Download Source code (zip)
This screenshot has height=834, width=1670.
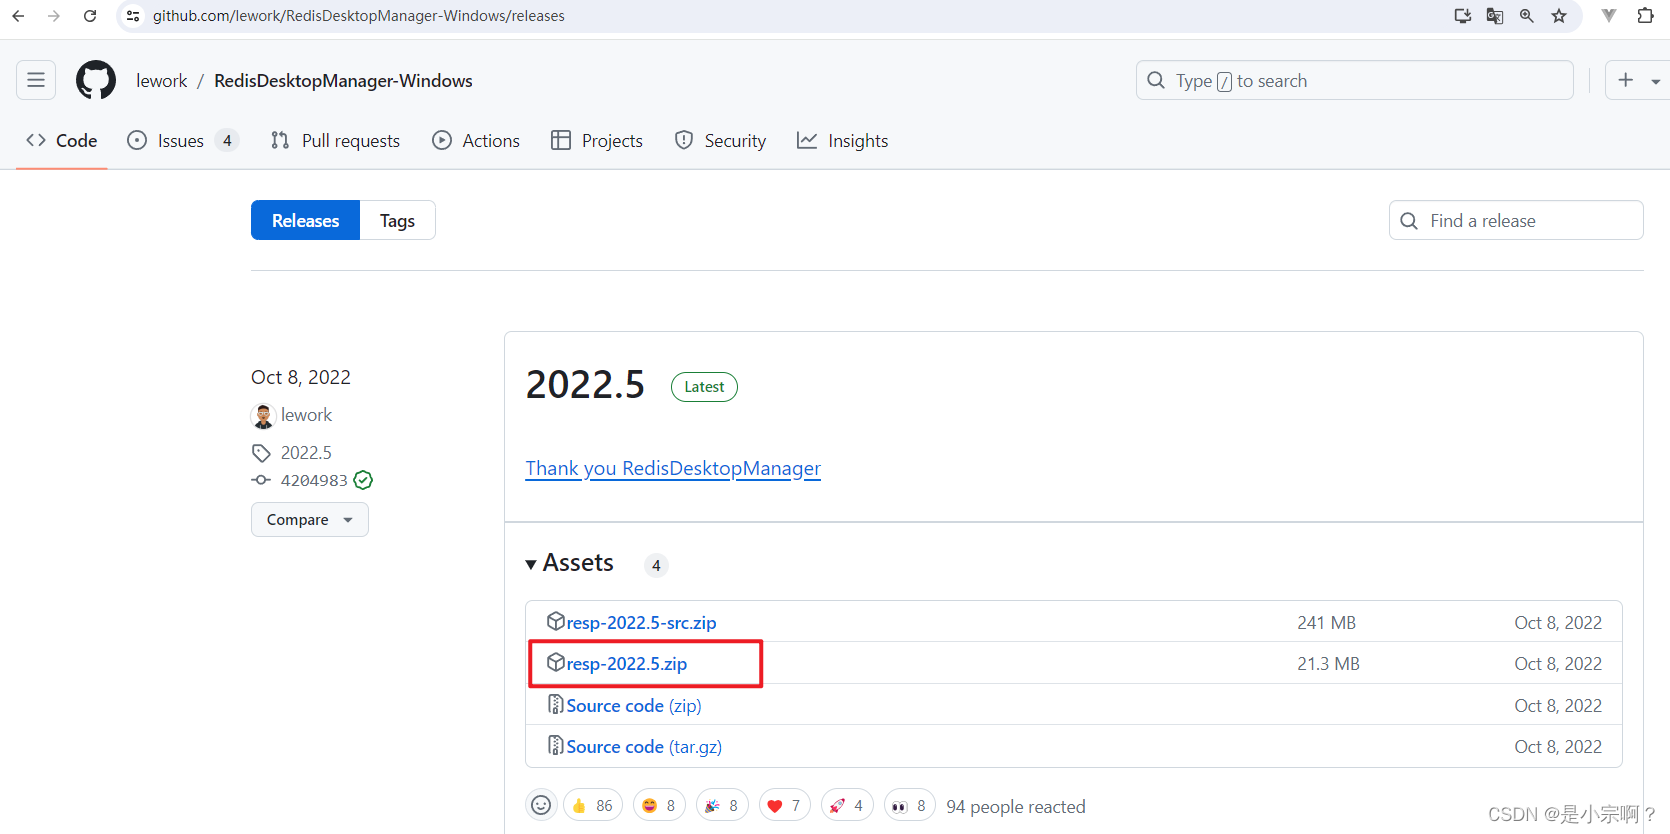(x=634, y=705)
